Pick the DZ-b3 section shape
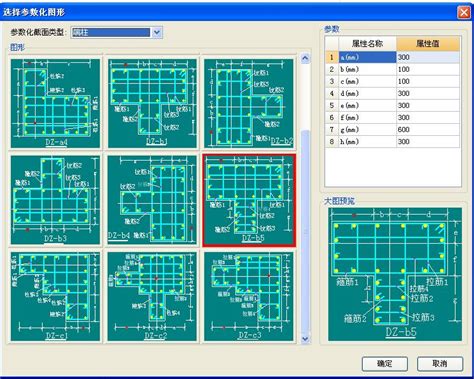The image size is (474, 379). click(55, 200)
